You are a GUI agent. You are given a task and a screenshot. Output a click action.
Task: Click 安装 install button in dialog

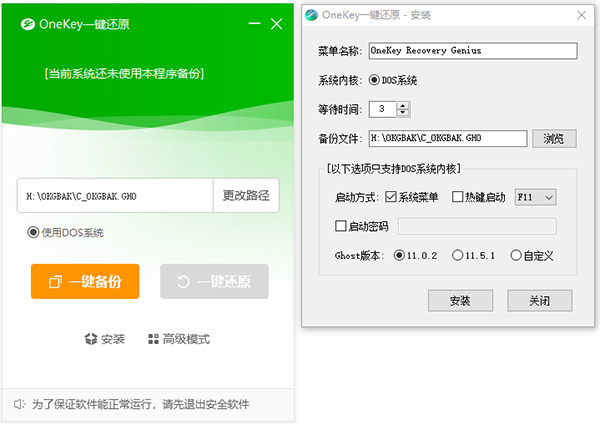click(x=460, y=301)
